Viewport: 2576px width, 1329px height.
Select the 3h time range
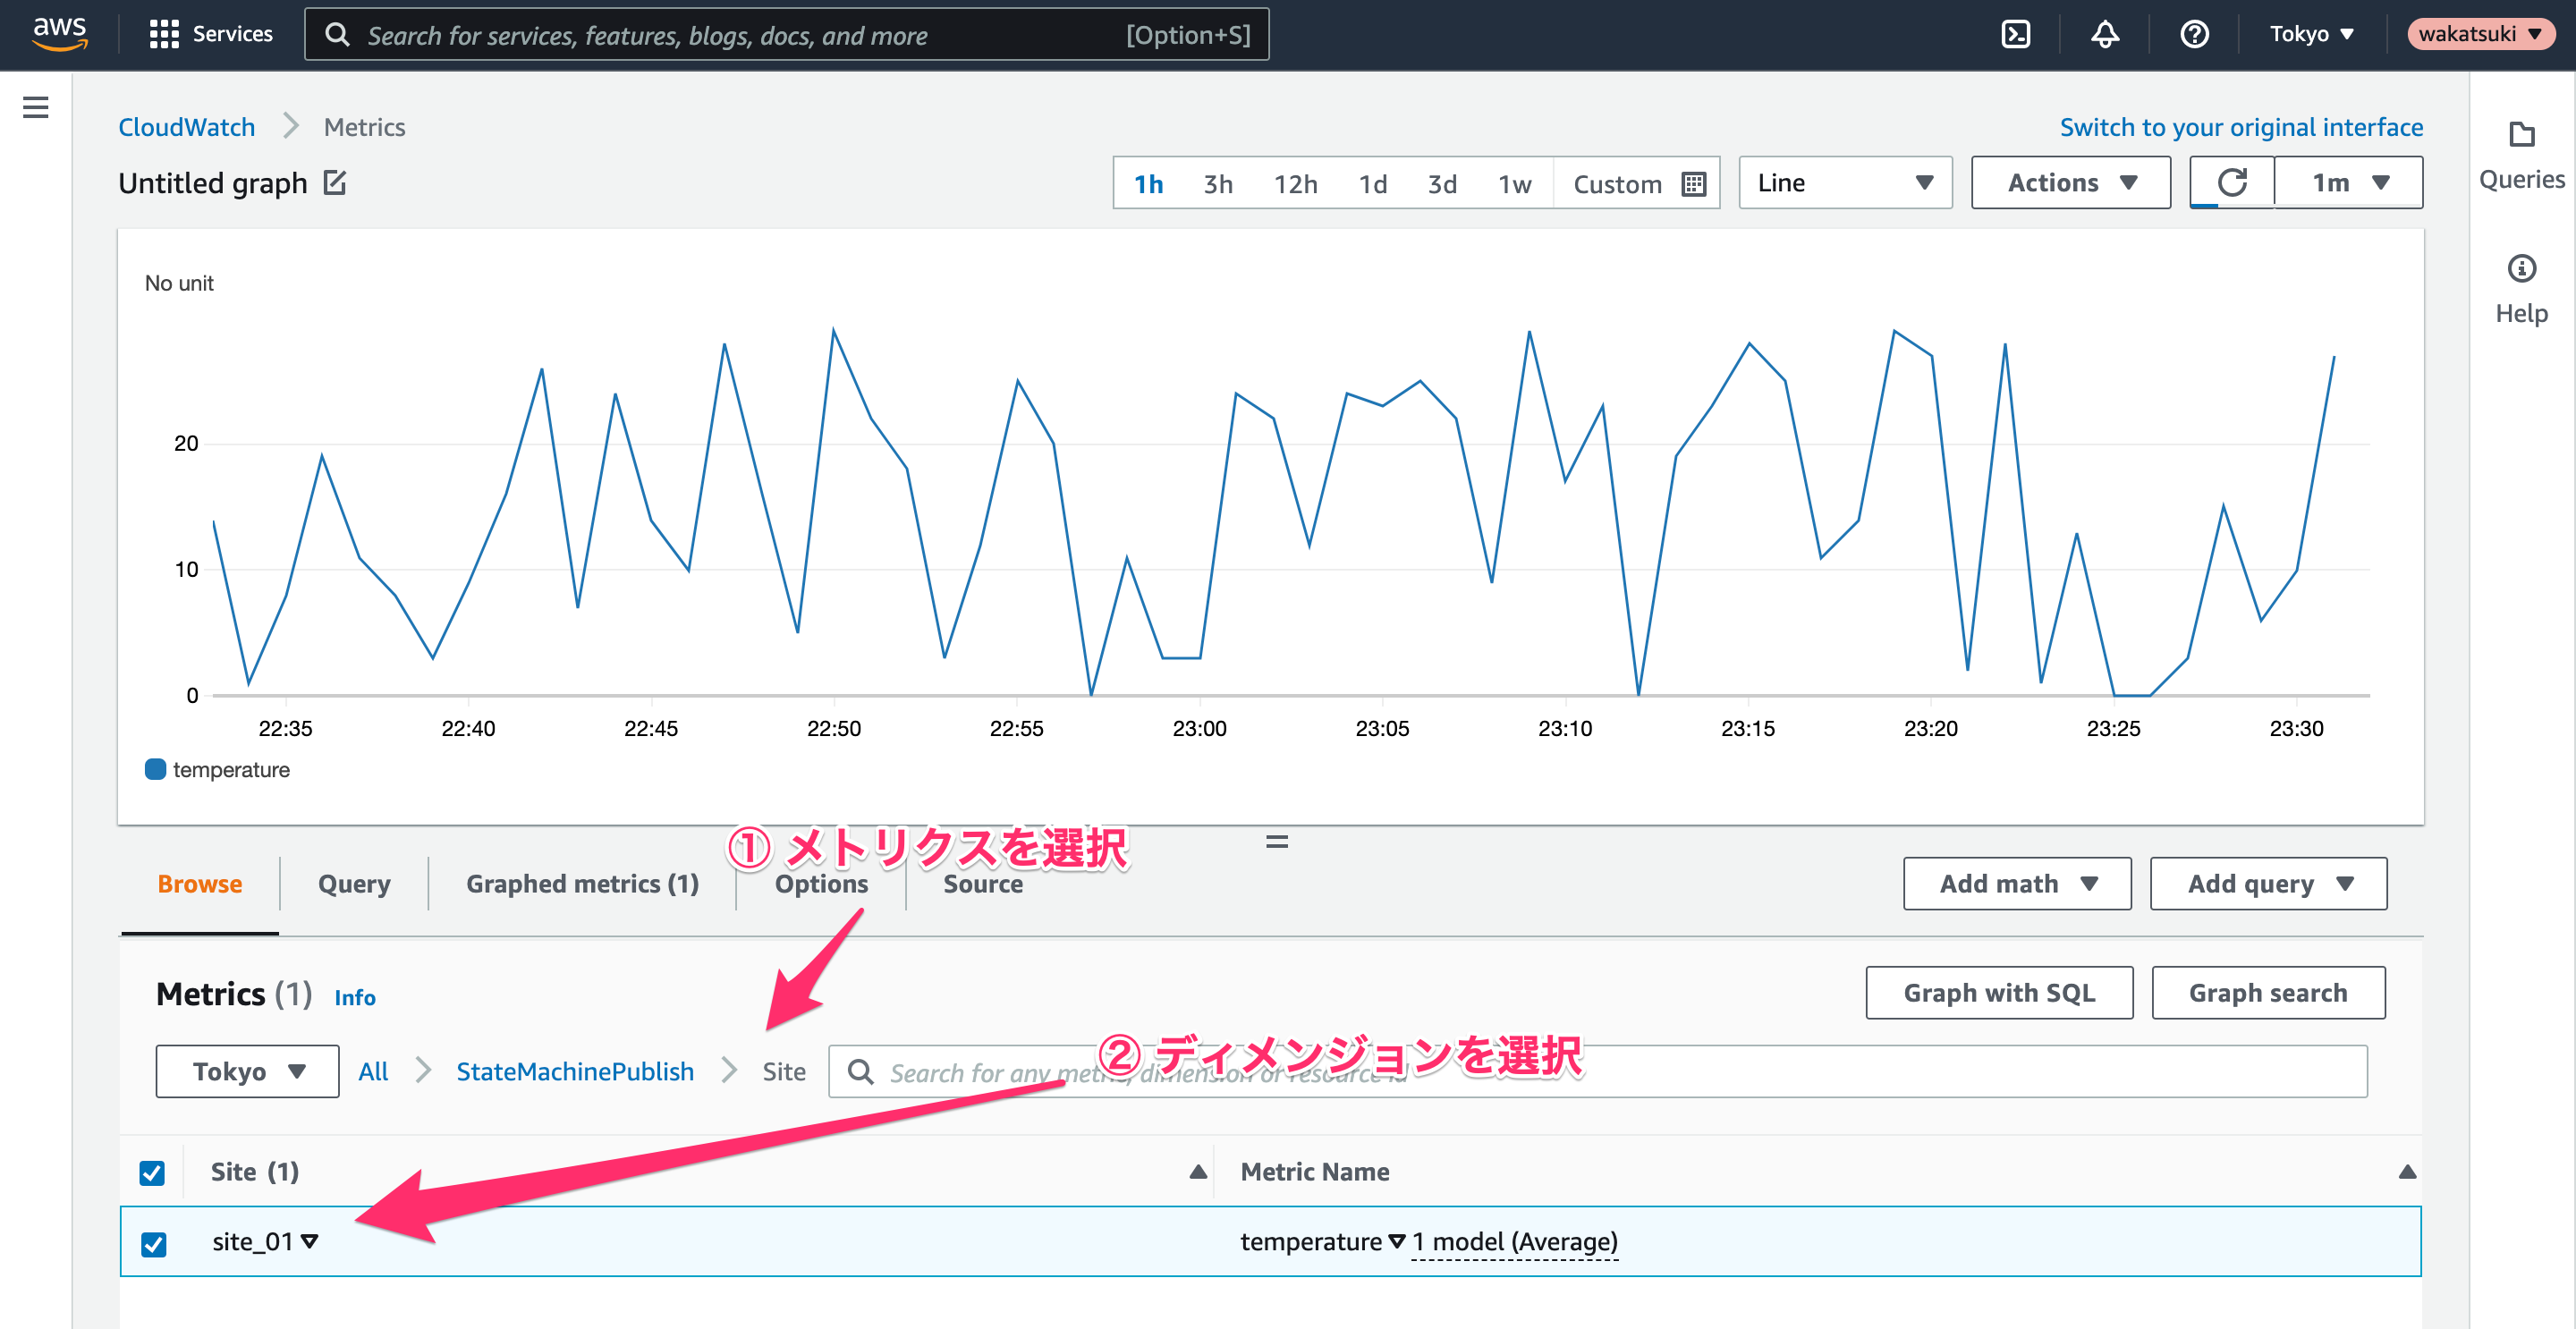pyautogui.click(x=1217, y=184)
